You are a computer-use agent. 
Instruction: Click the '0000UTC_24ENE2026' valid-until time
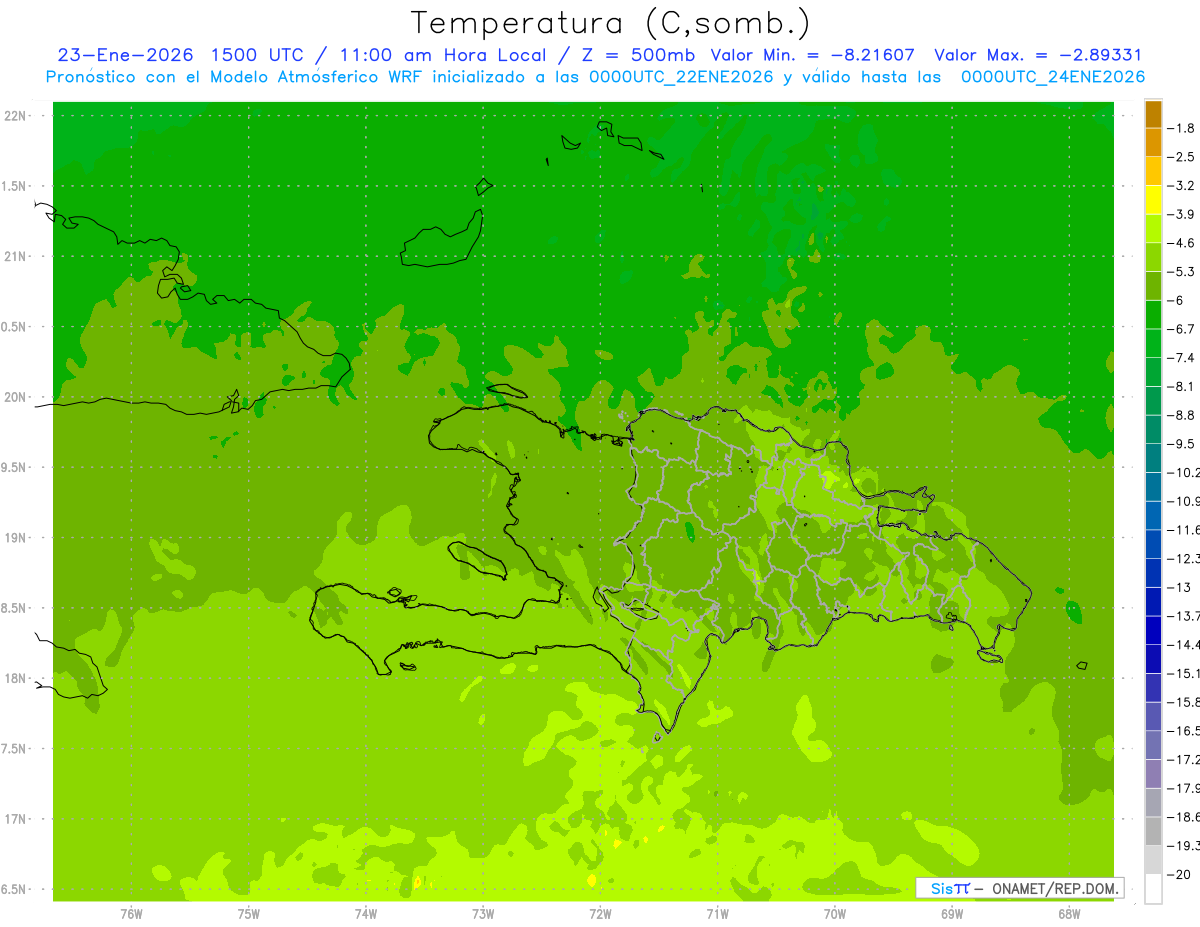[1052, 77]
